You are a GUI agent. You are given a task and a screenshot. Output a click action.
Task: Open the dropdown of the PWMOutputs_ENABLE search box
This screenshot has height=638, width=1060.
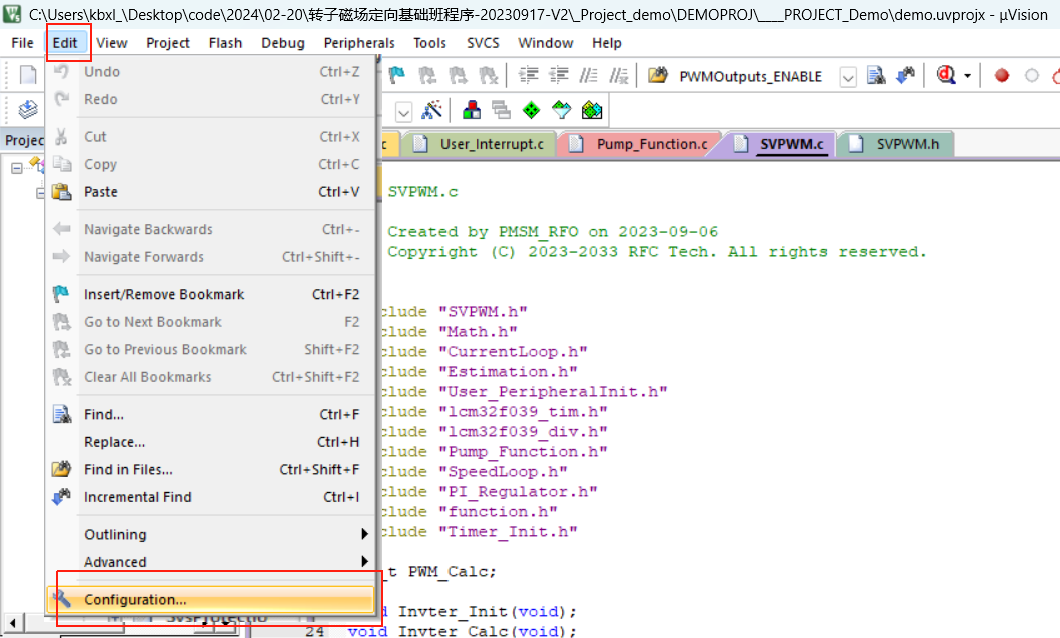(x=848, y=77)
